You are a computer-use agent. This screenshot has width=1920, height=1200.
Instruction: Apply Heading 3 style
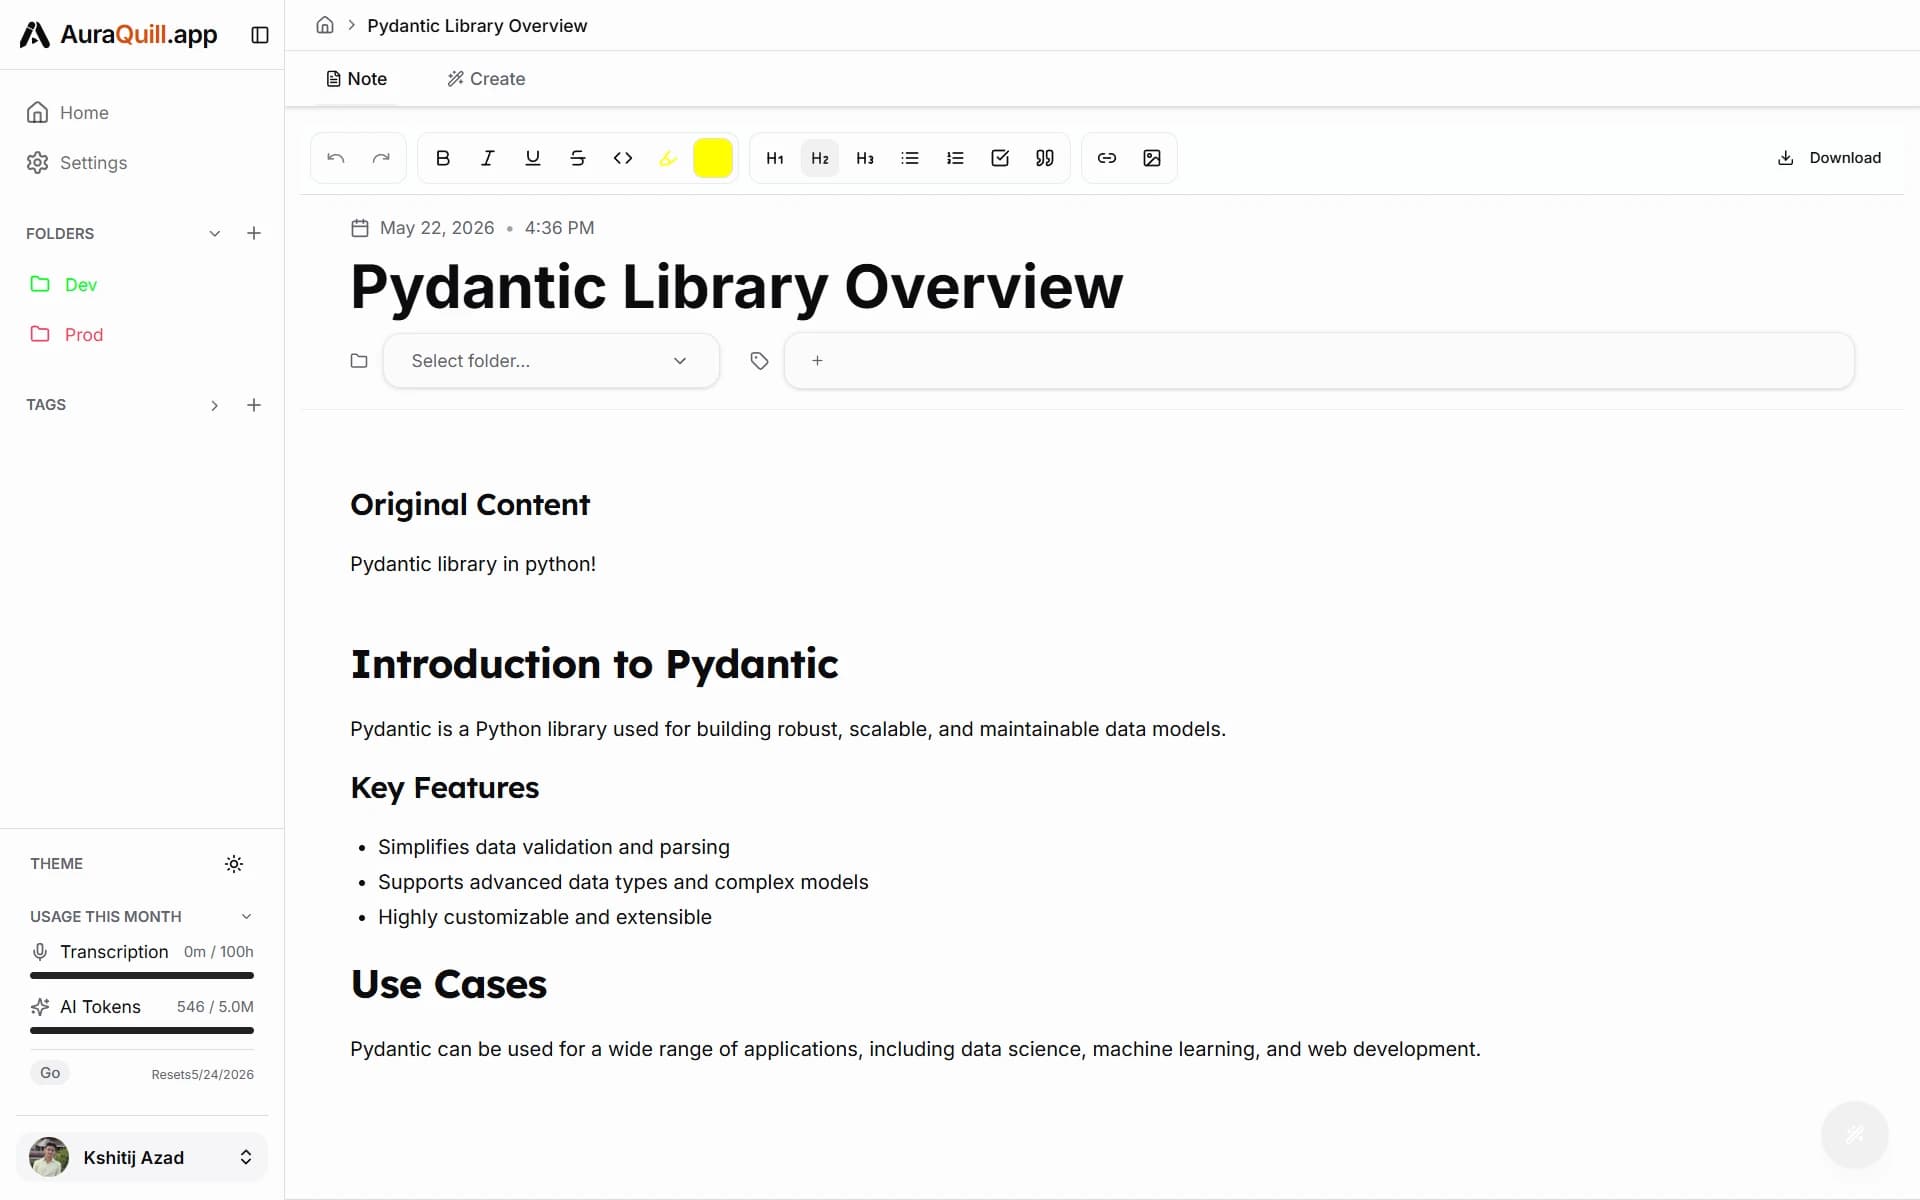pyautogui.click(x=865, y=158)
